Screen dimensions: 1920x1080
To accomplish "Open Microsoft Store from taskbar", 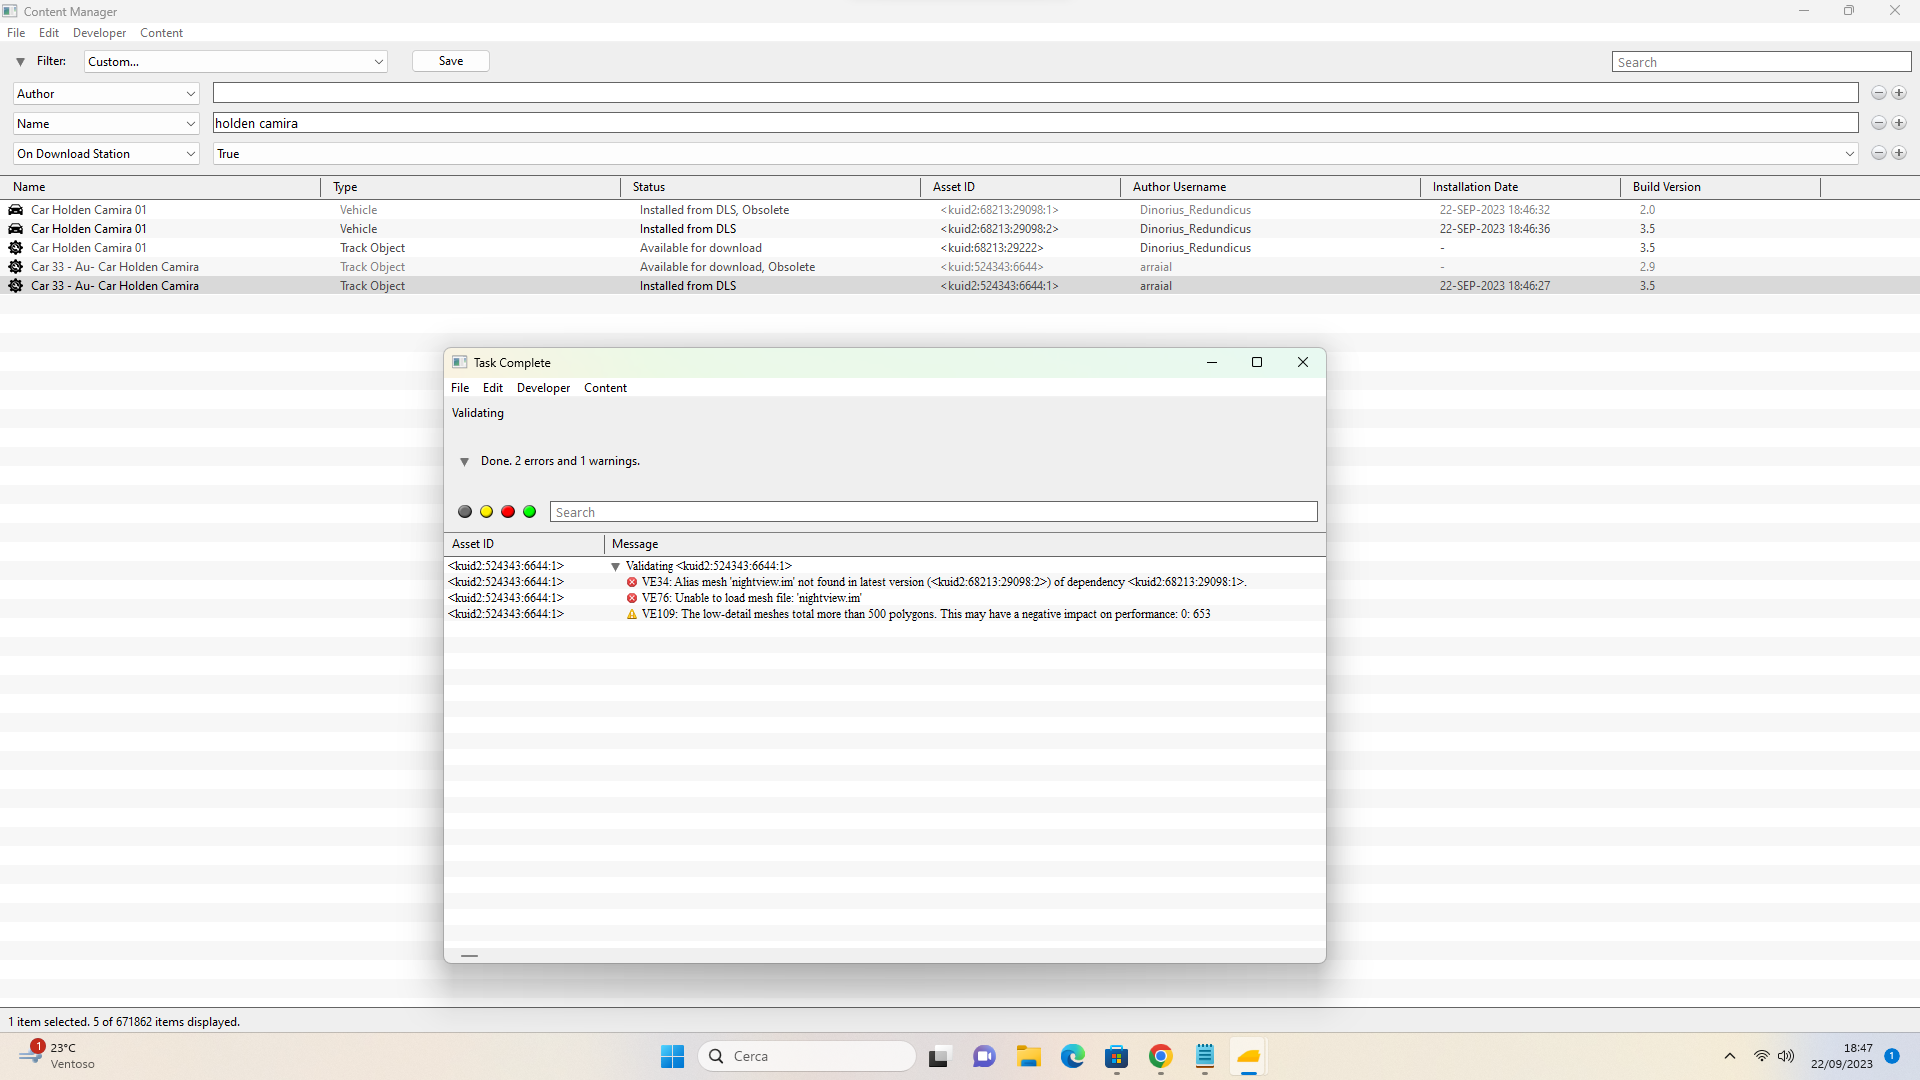I will pos(1117,1056).
